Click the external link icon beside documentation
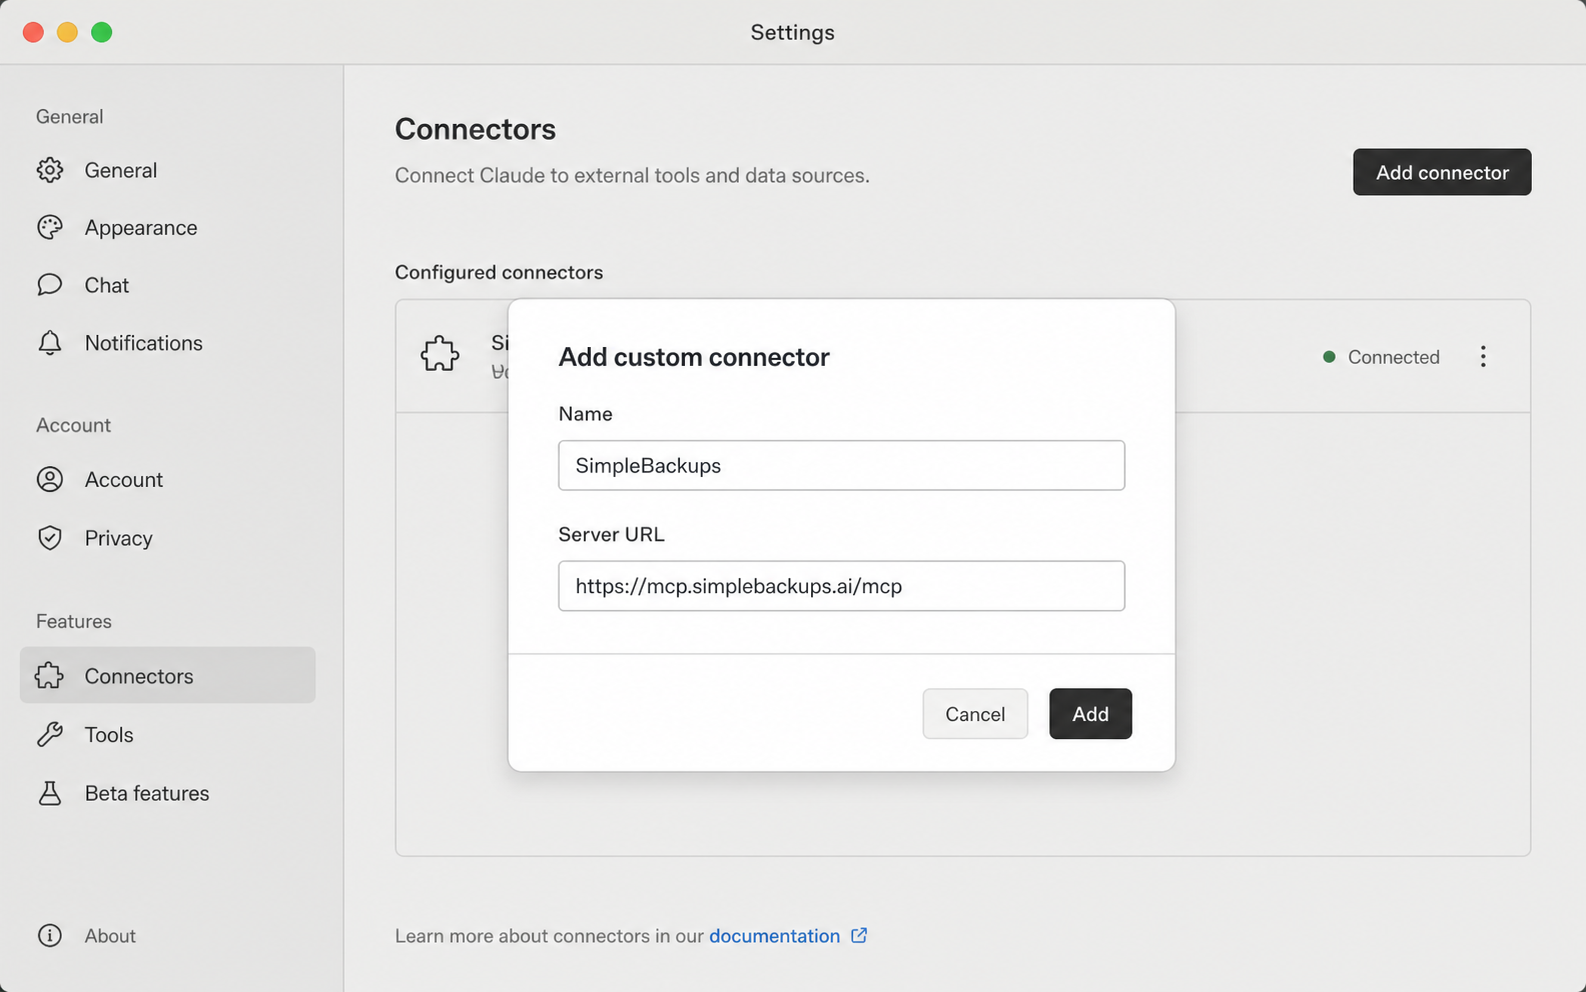This screenshot has height=992, width=1586. click(859, 936)
